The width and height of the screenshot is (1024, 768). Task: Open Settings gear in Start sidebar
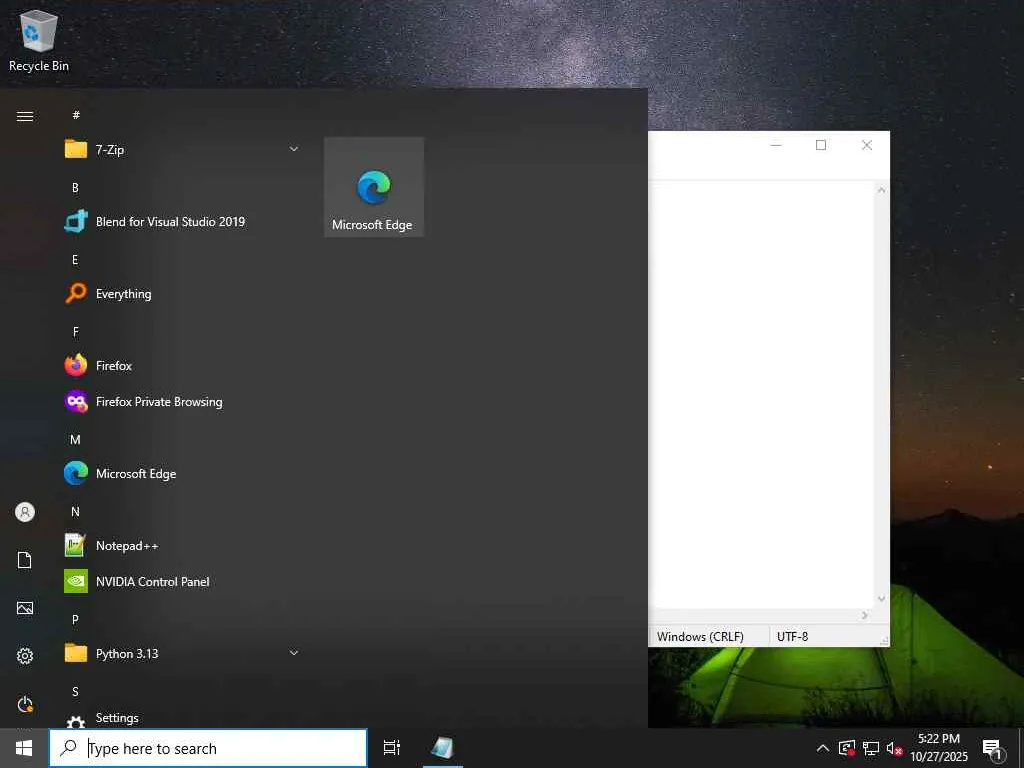pyautogui.click(x=25, y=656)
